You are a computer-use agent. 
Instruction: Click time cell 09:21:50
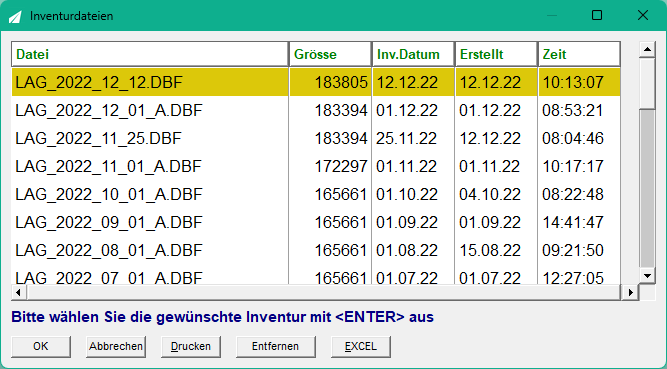pos(573,250)
